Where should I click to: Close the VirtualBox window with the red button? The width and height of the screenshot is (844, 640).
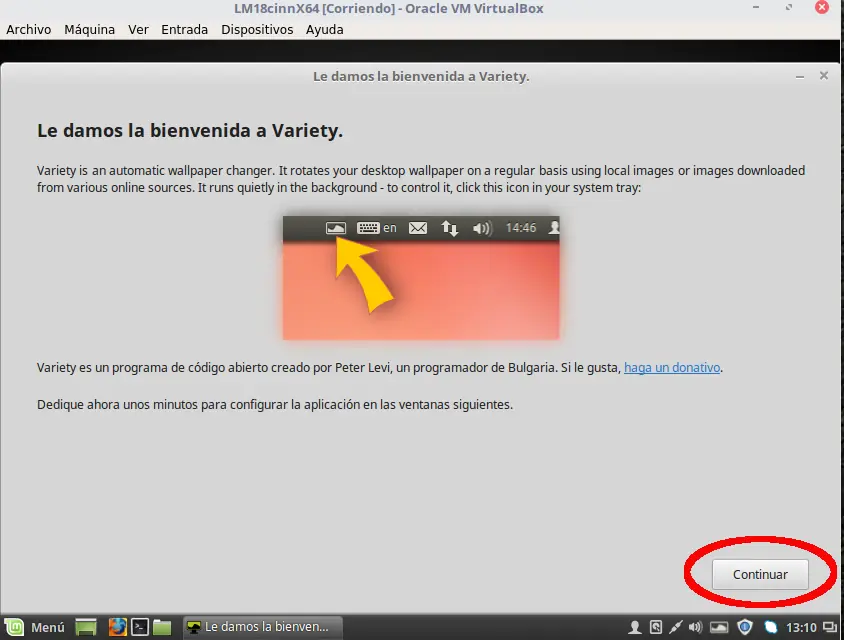coord(822,7)
